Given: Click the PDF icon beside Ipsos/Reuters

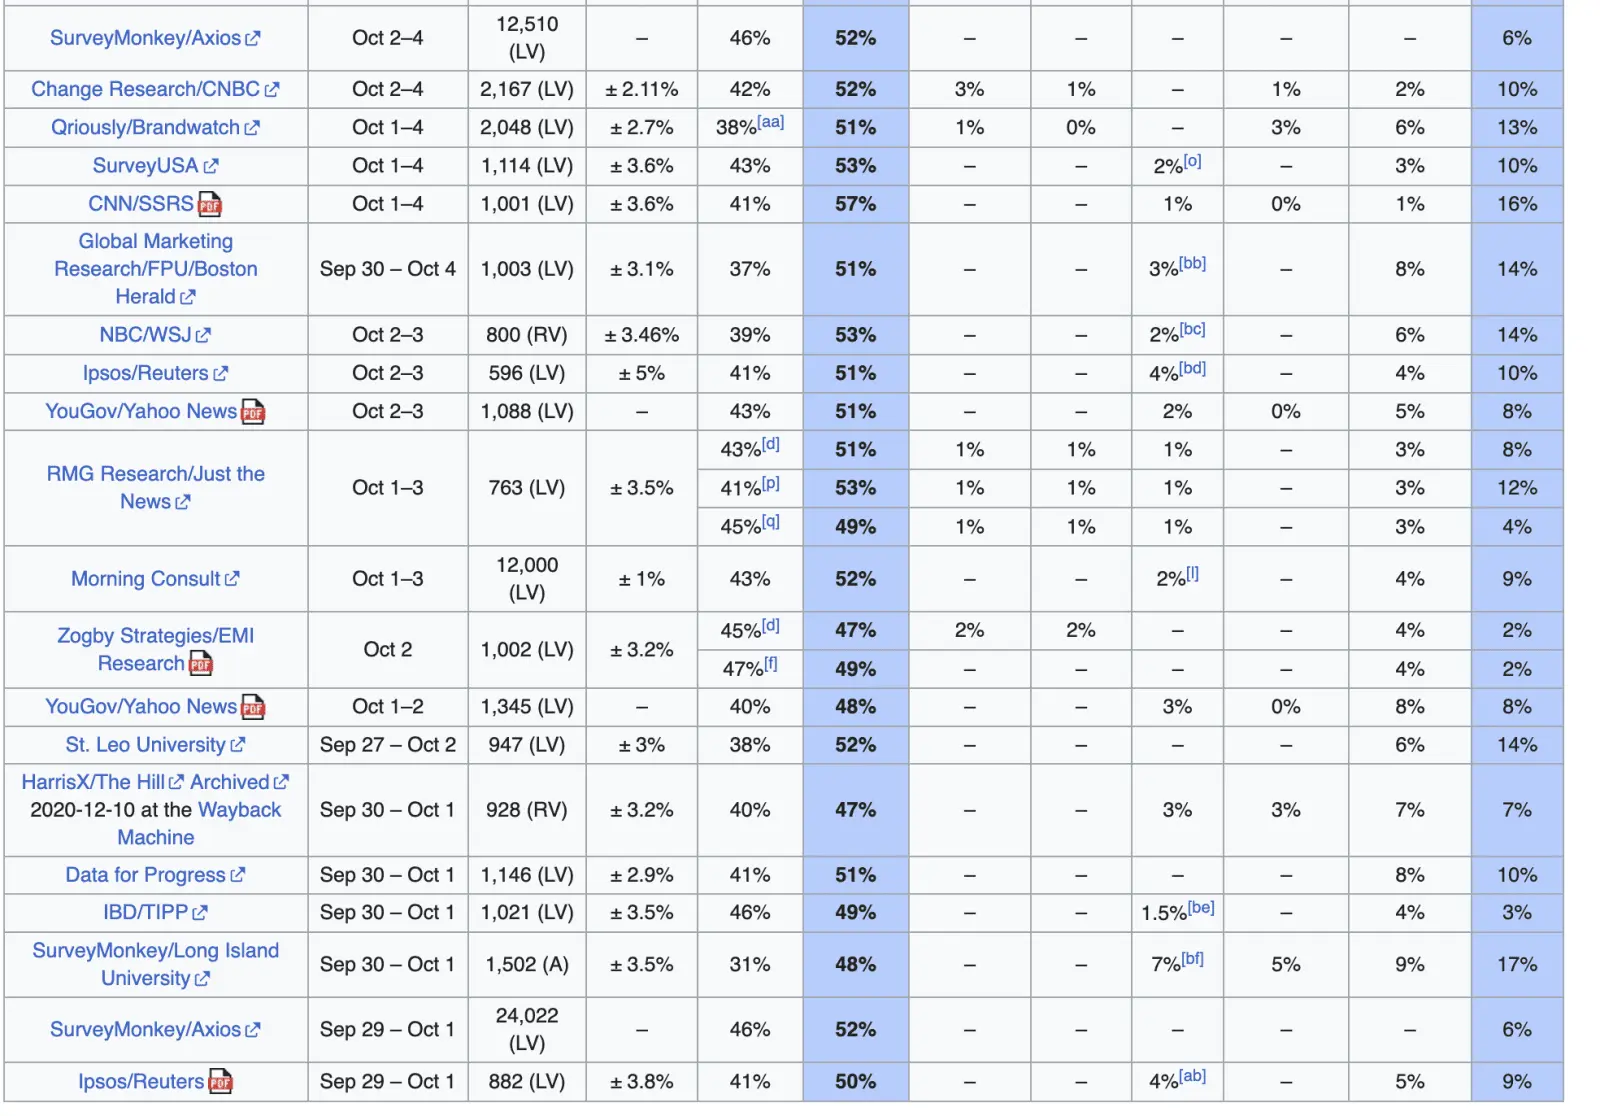Looking at the screenshot, I should coord(220,1082).
